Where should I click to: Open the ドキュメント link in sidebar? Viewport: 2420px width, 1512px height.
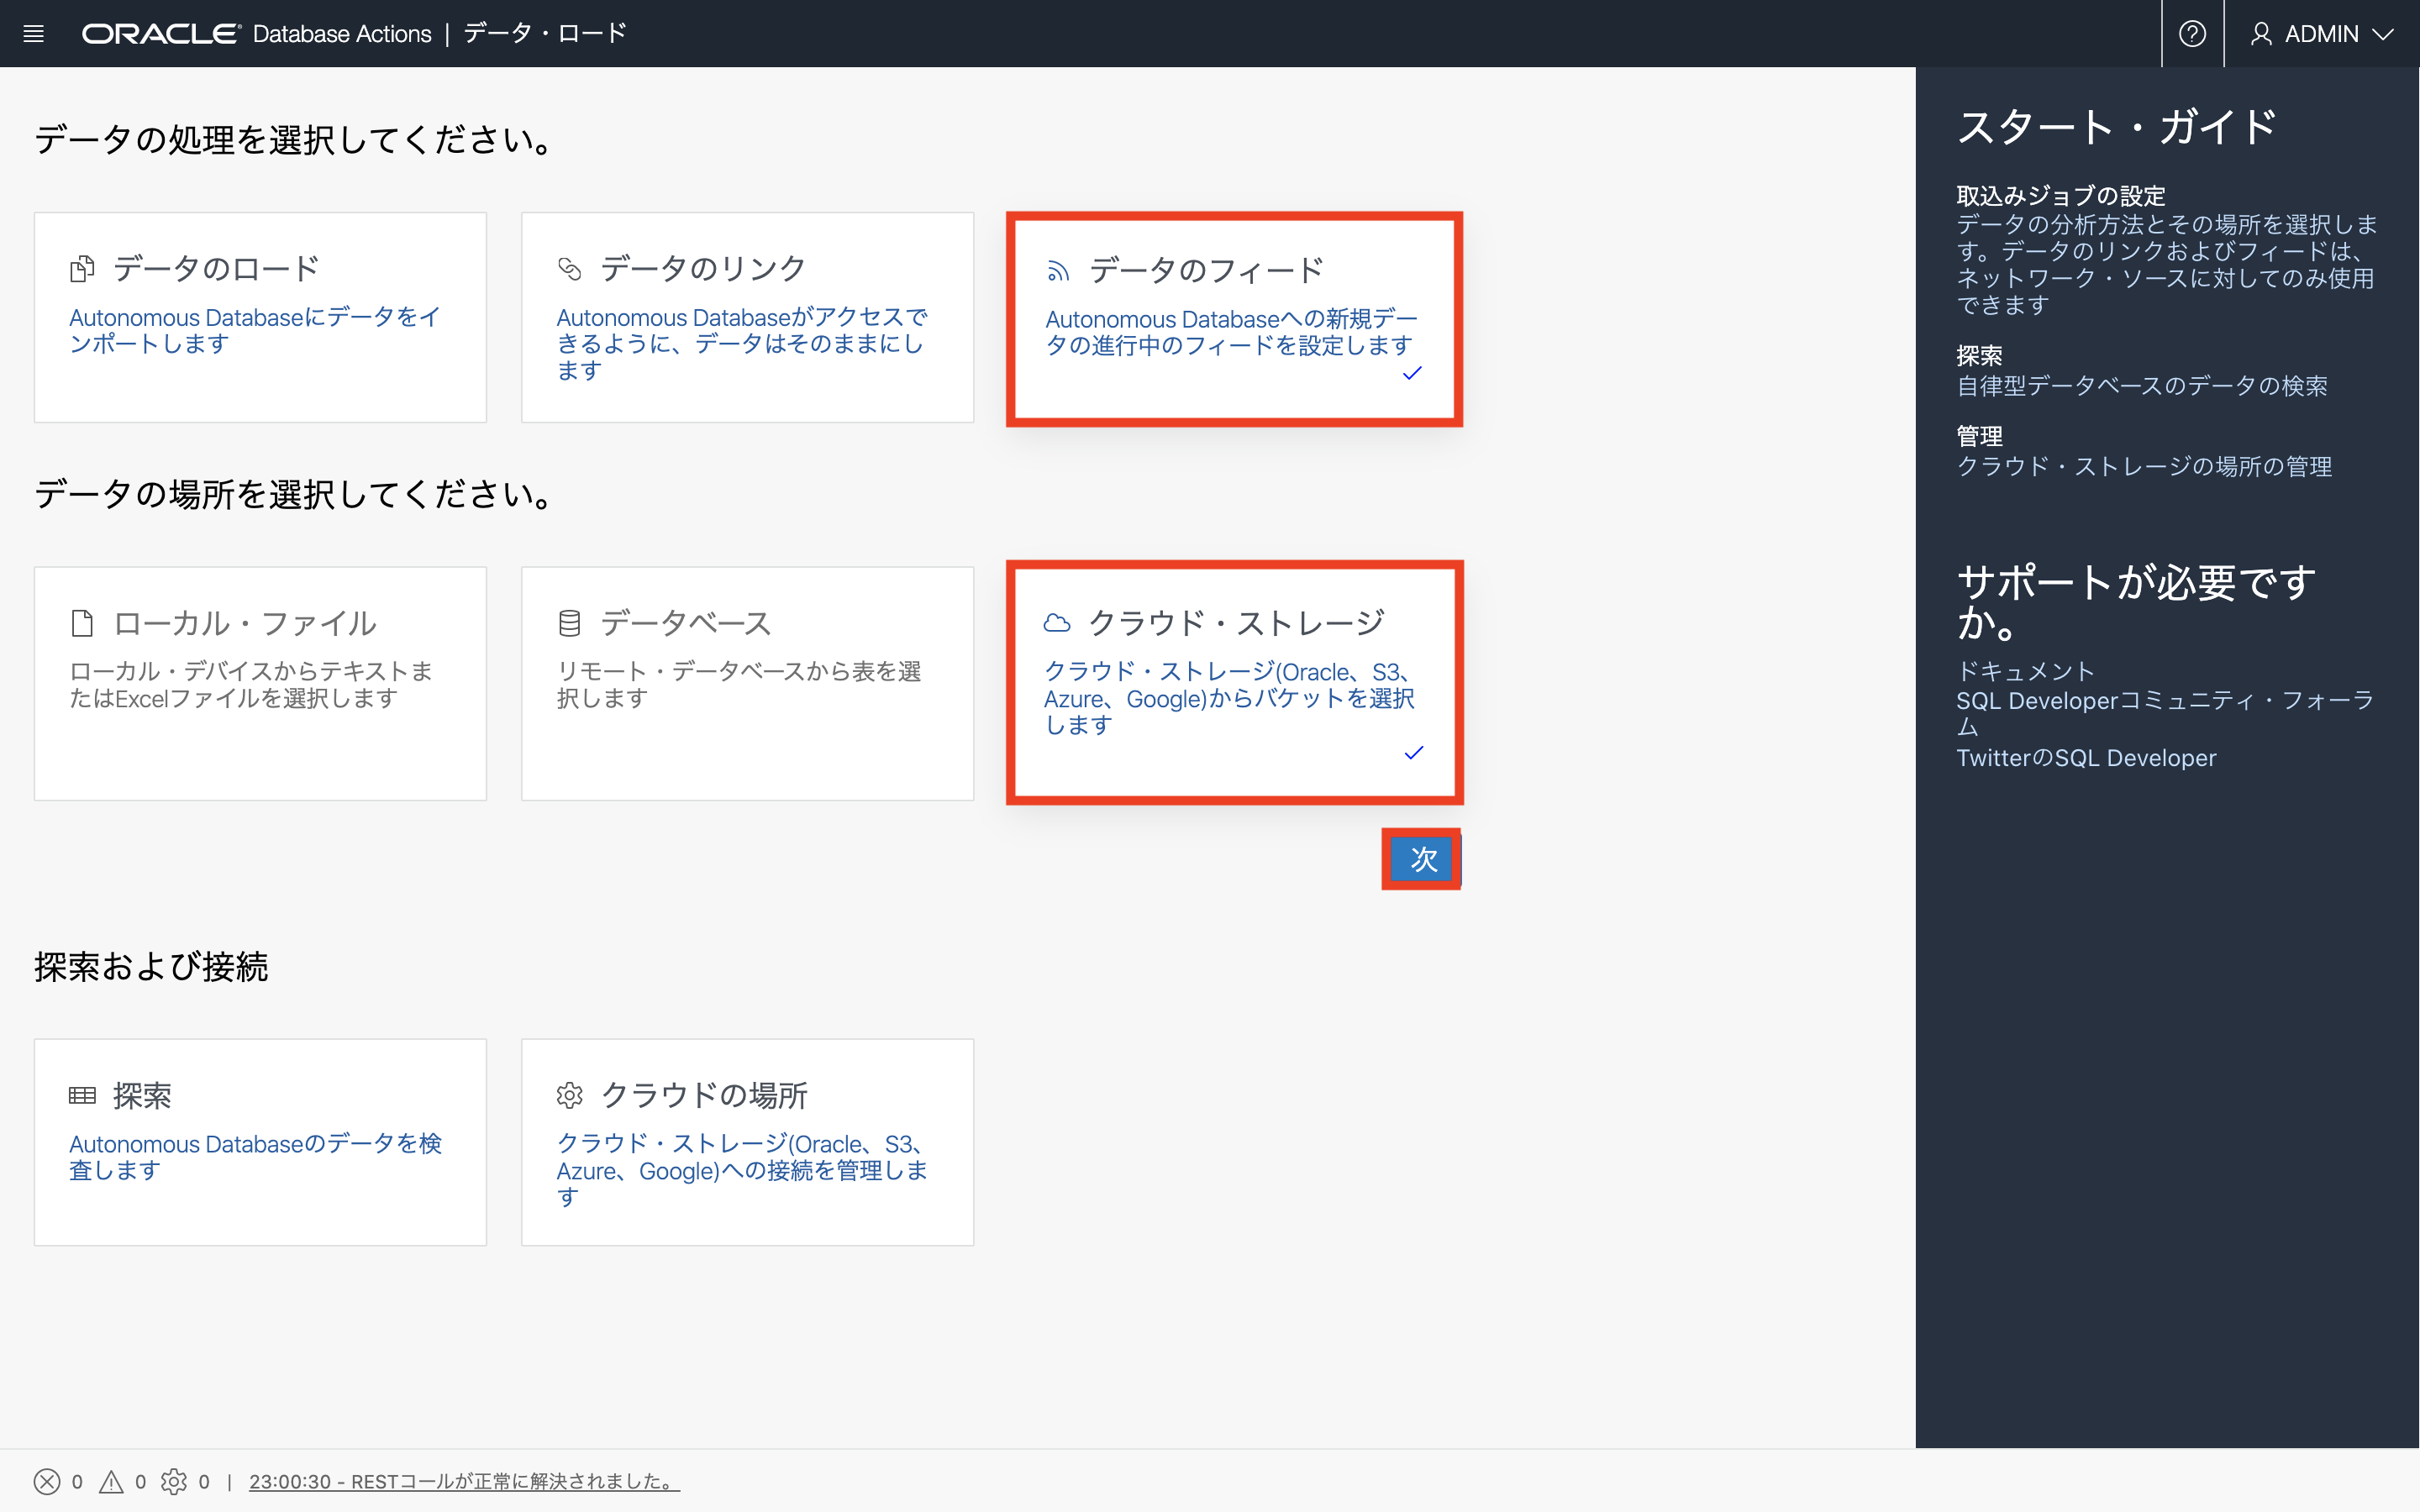2025,671
